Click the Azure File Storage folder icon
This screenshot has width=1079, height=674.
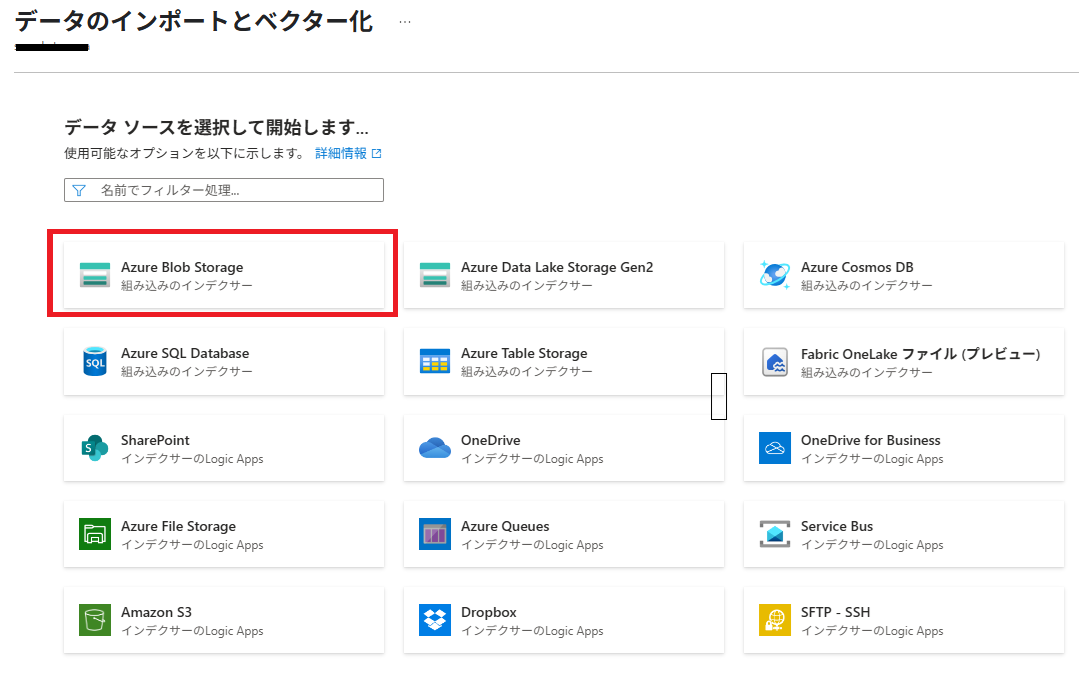(x=95, y=534)
